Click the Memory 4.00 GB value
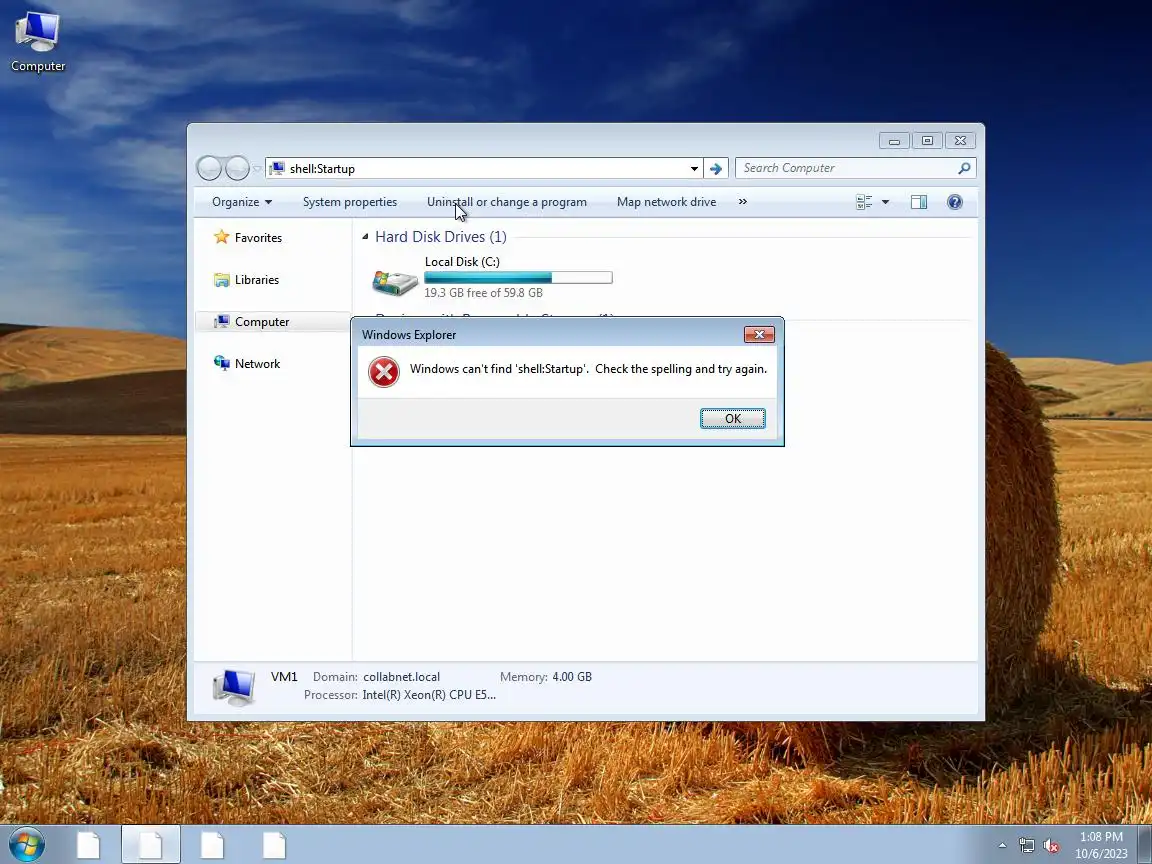1152x864 pixels. coord(572,677)
